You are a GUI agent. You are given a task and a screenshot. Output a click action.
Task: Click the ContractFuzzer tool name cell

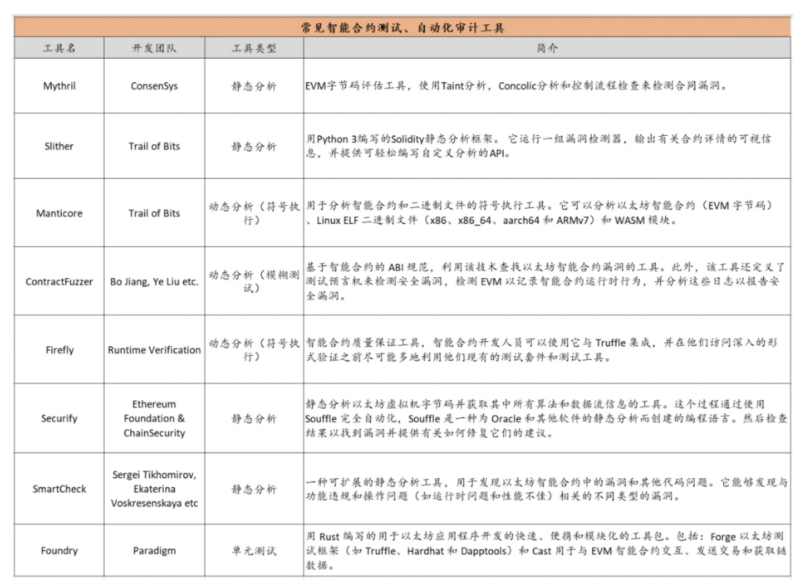click(x=59, y=282)
